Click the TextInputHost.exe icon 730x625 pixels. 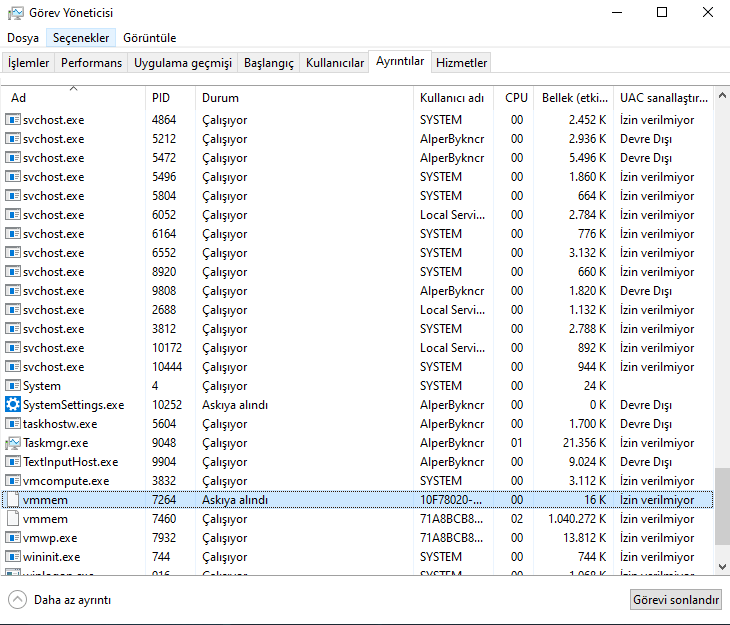pos(13,461)
